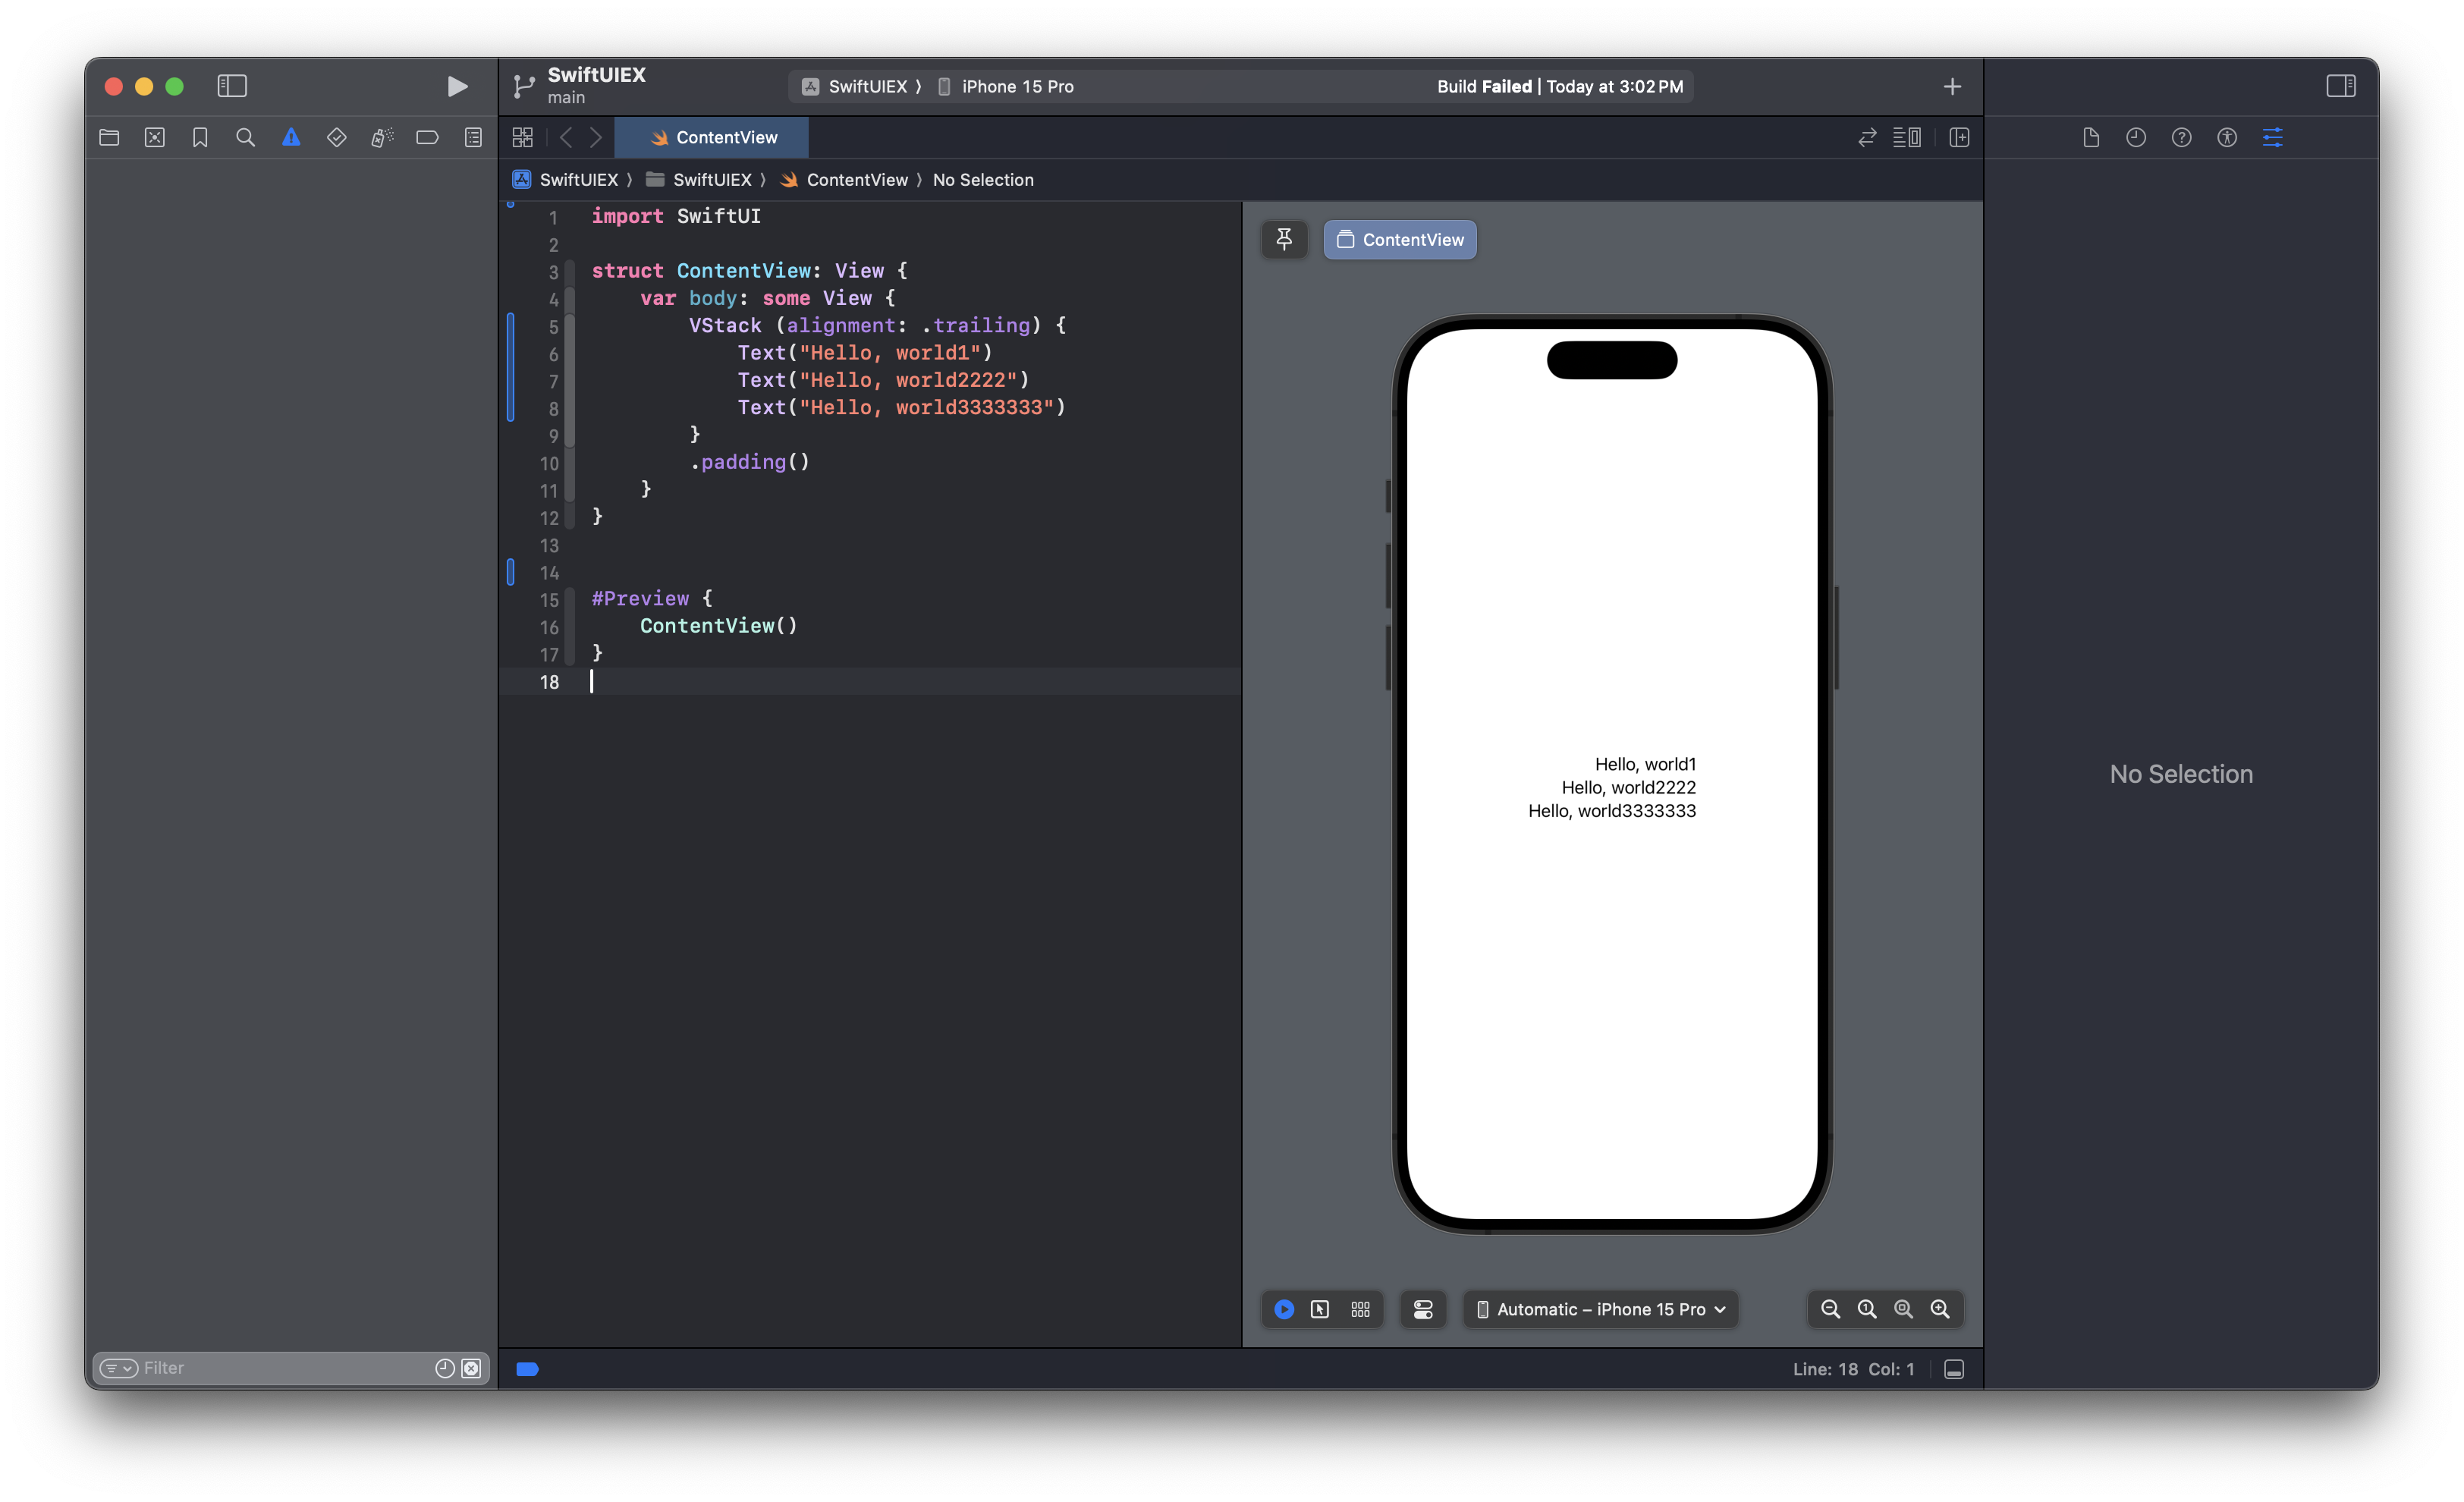The width and height of the screenshot is (2464, 1502).
Task: Toggle the right inspector panel
Action: point(2340,87)
